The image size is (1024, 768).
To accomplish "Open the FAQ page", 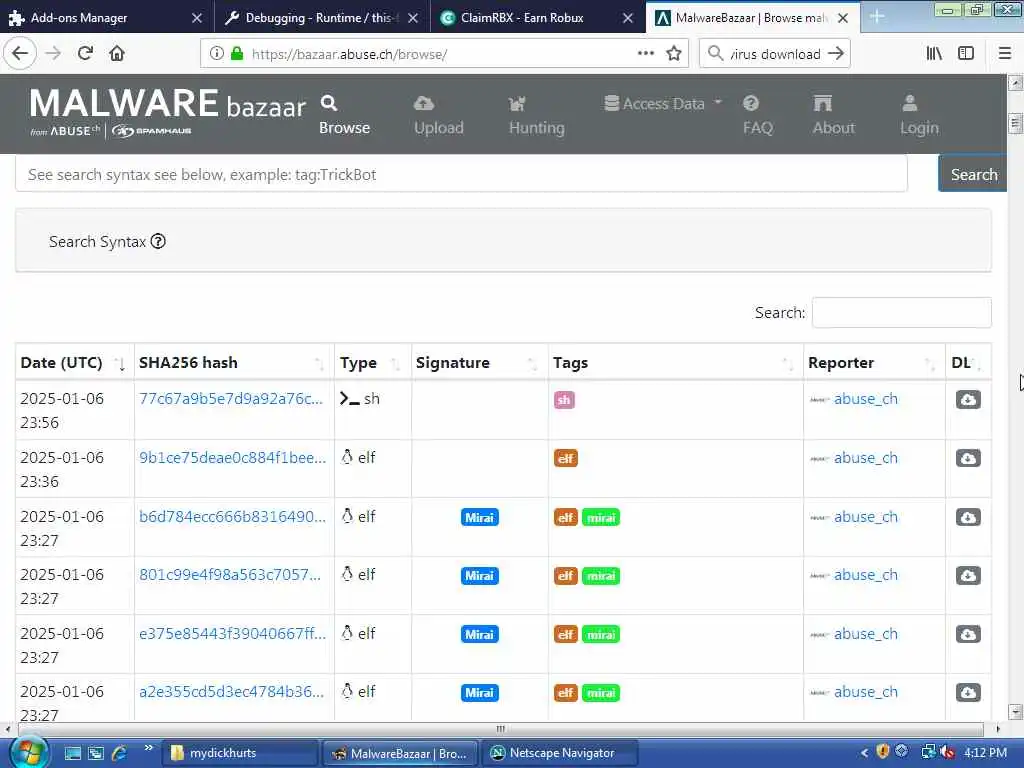I will point(758,116).
